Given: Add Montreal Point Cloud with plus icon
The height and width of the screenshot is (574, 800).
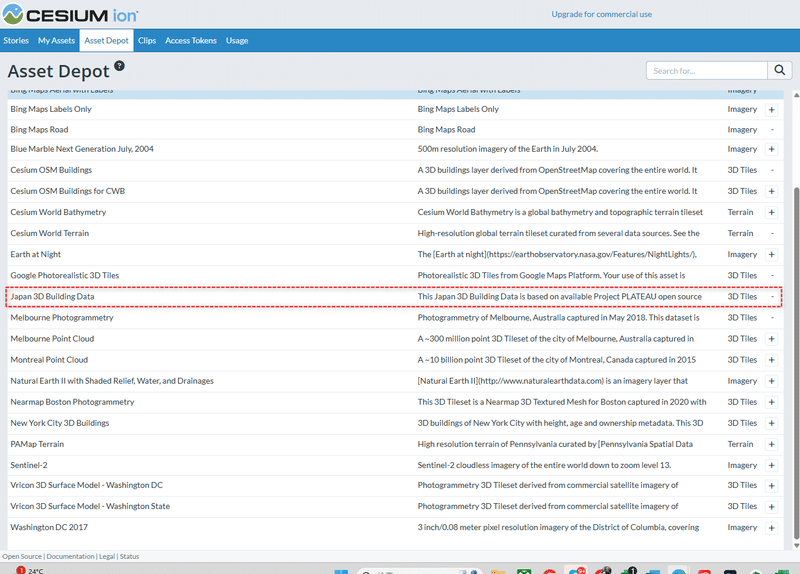Looking at the screenshot, I should pos(771,360).
